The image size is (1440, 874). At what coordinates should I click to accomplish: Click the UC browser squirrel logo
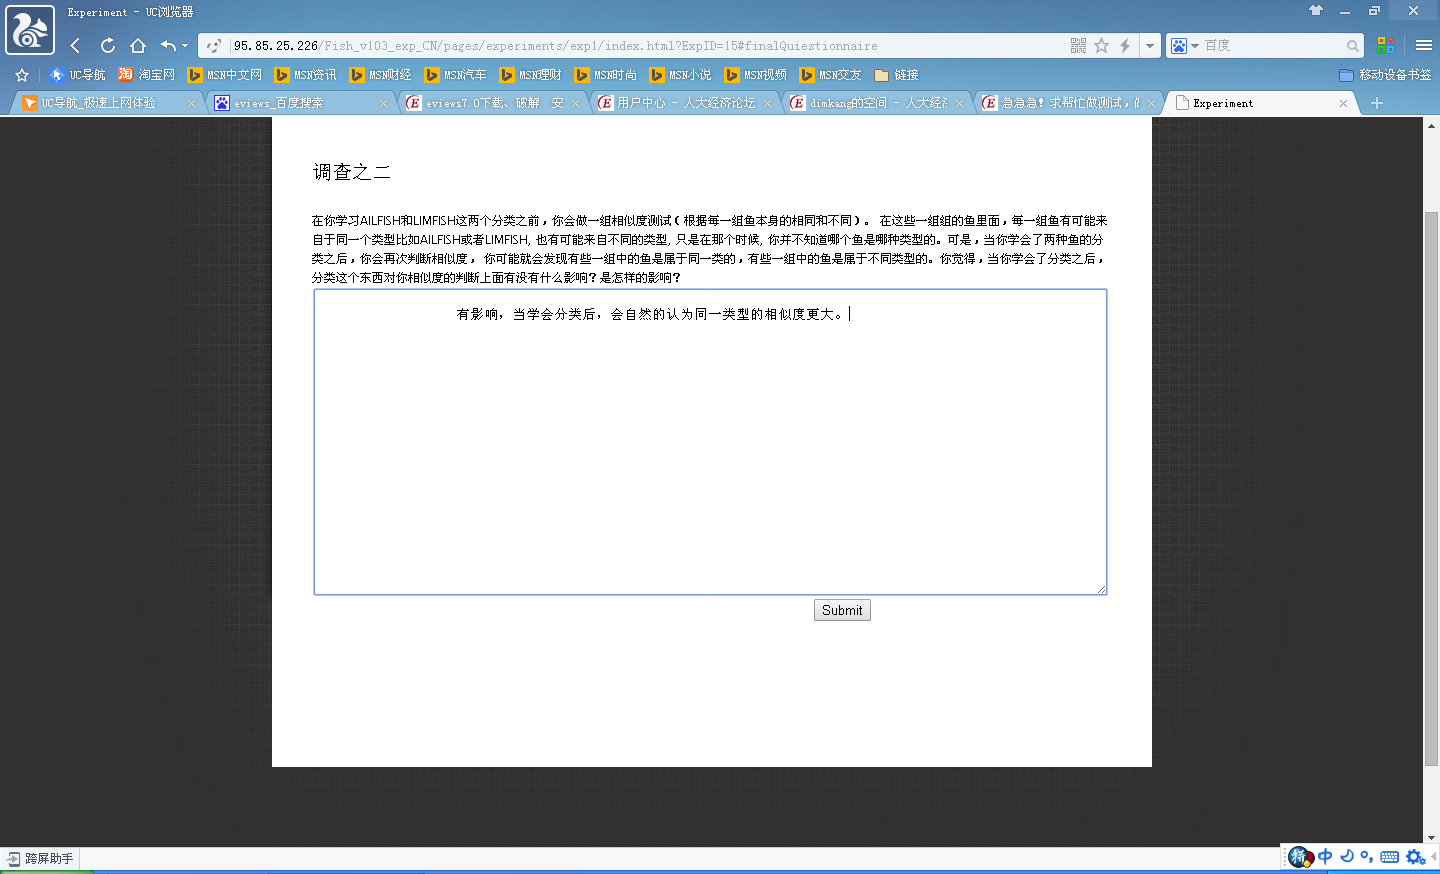click(x=30, y=30)
